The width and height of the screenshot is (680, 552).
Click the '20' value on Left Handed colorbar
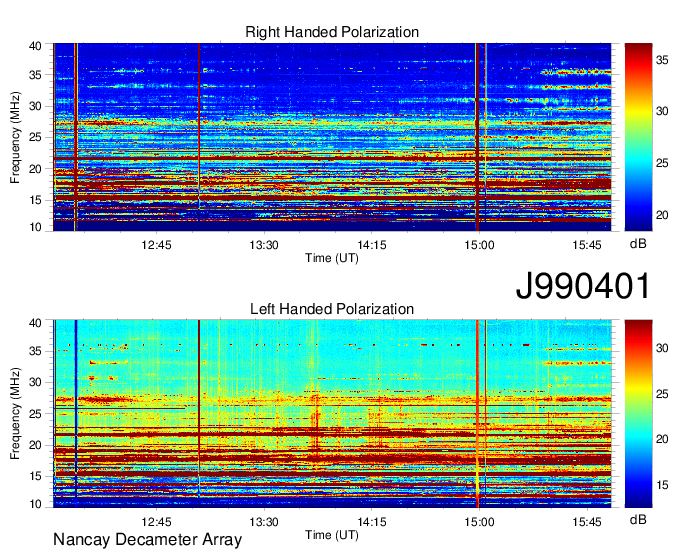[x=662, y=440]
